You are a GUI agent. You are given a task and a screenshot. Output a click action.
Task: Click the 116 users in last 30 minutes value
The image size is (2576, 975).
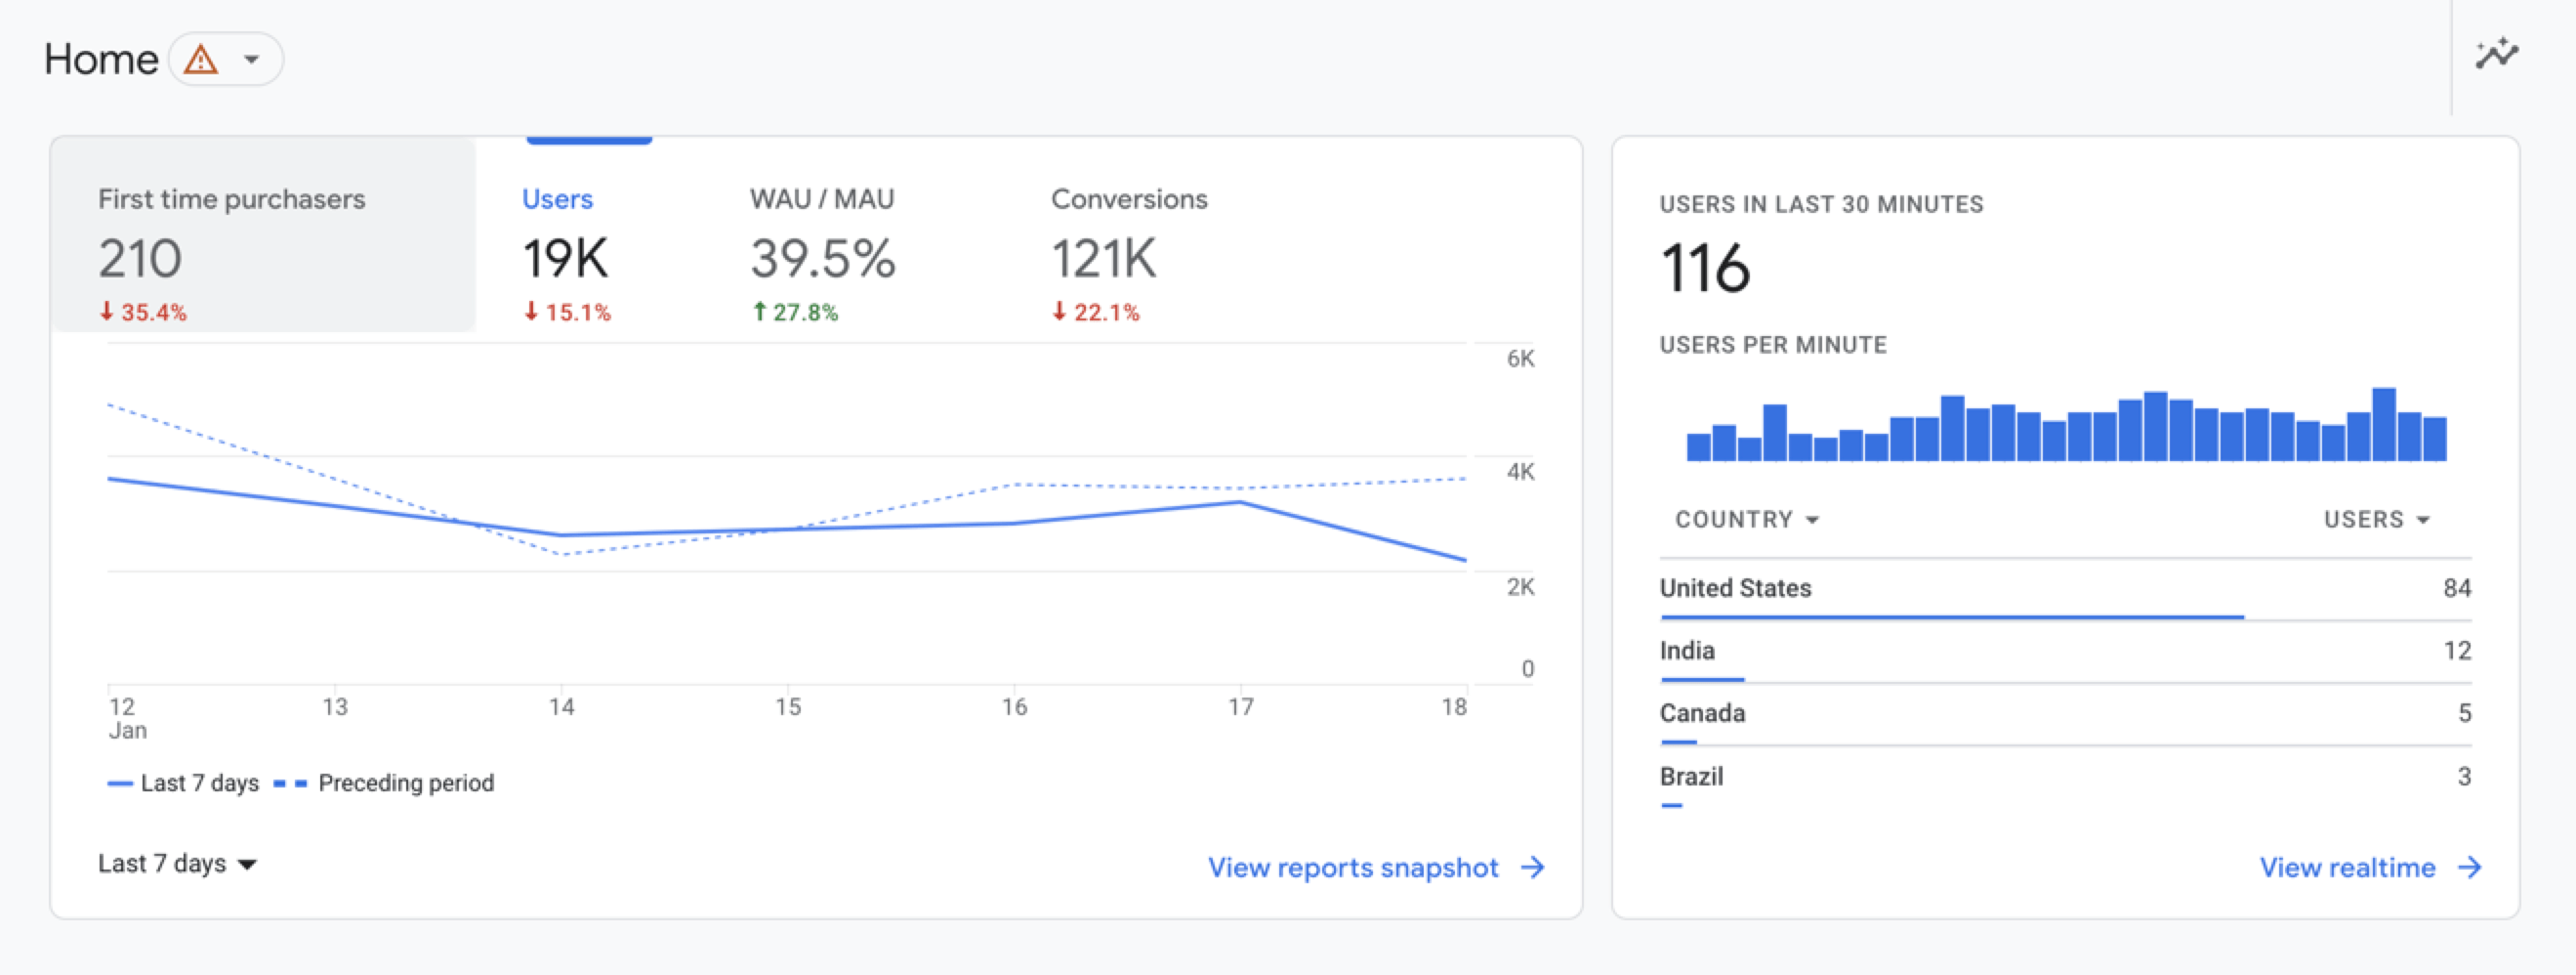pyautogui.click(x=1705, y=268)
